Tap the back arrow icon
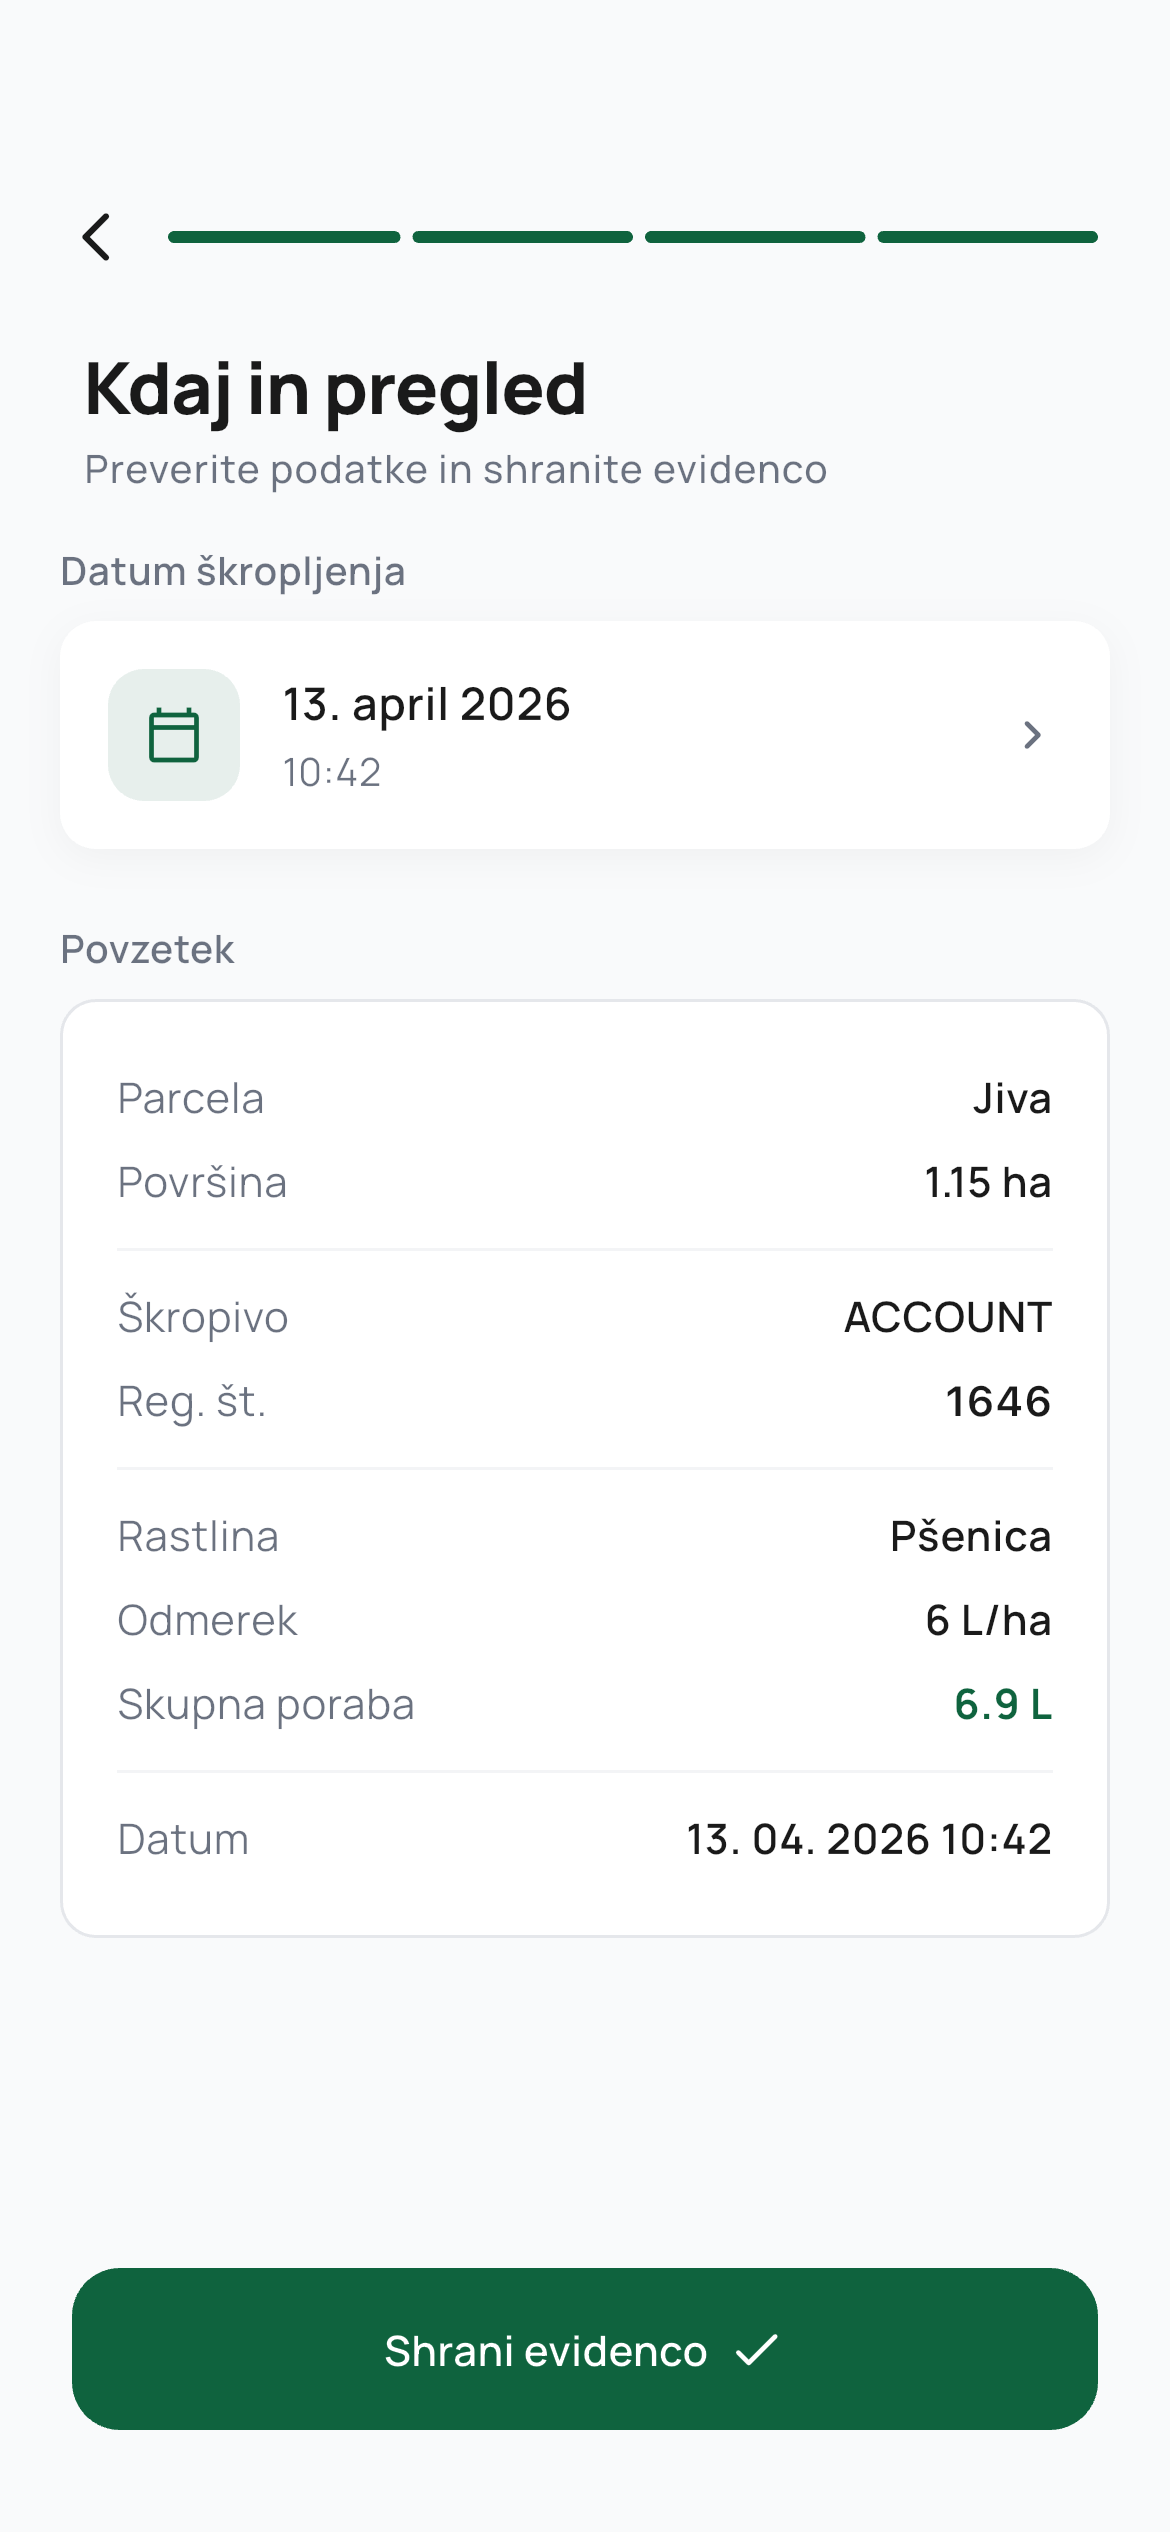 (x=97, y=237)
